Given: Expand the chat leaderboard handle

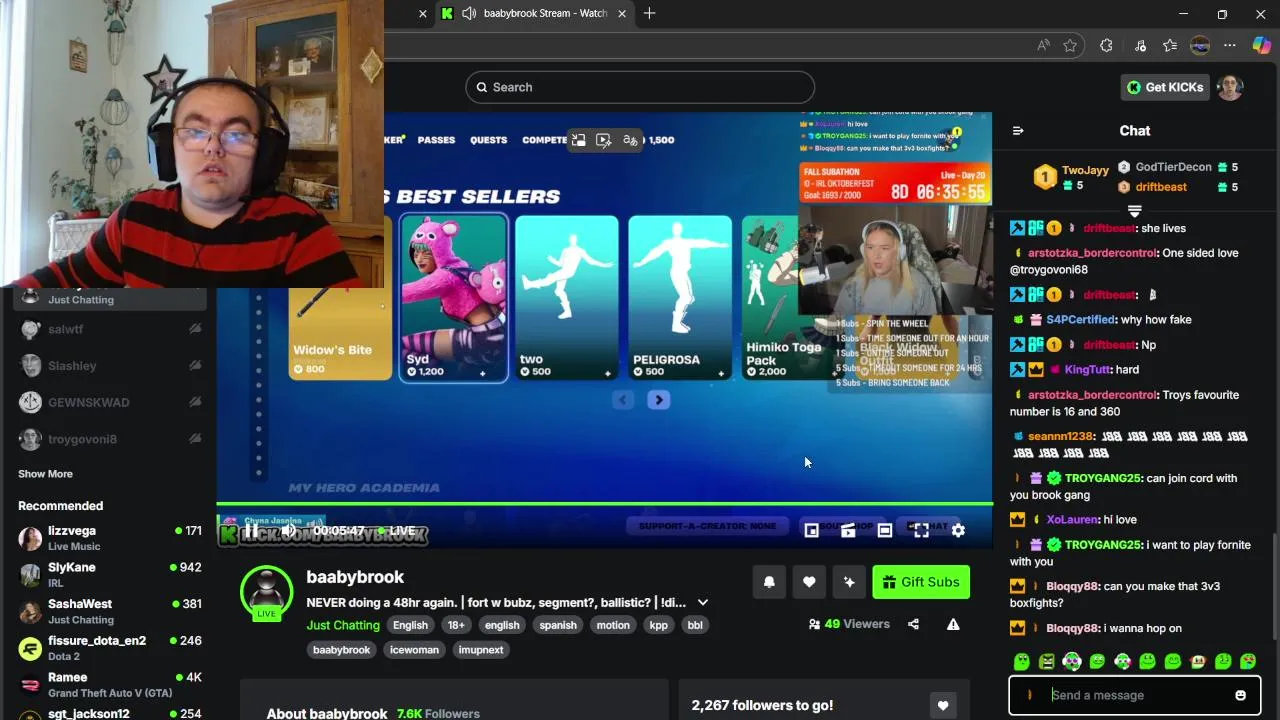Looking at the screenshot, I should click(x=1134, y=211).
